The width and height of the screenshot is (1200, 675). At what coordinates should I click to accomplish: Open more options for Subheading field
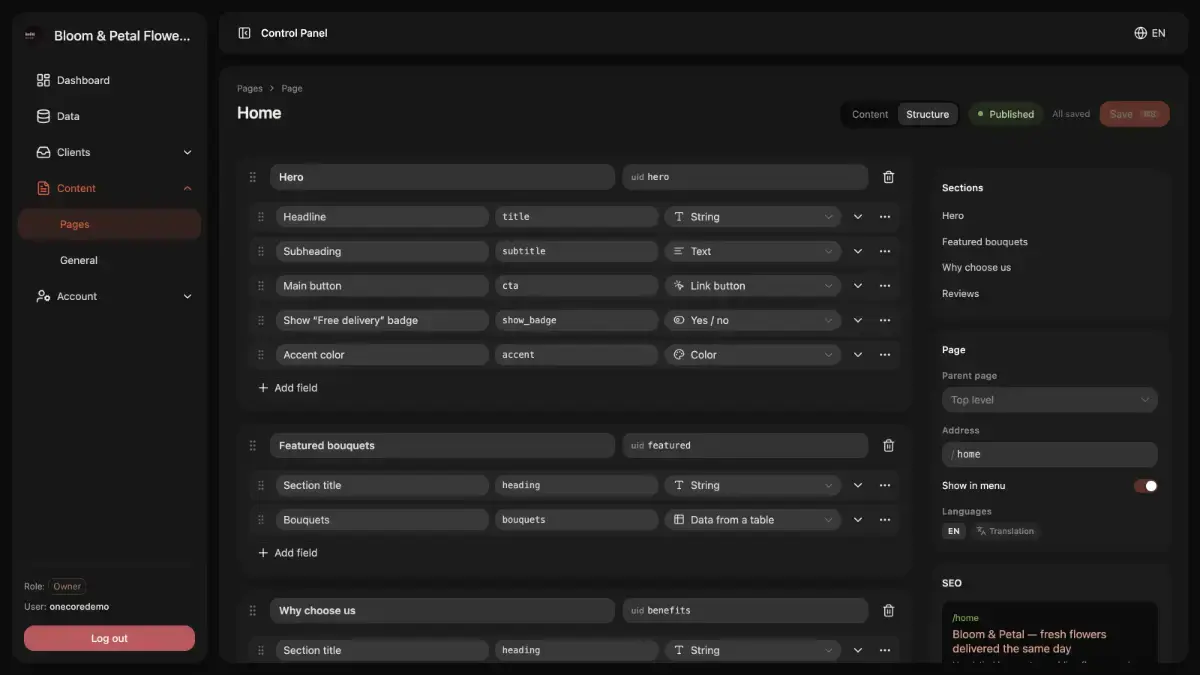(885, 251)
